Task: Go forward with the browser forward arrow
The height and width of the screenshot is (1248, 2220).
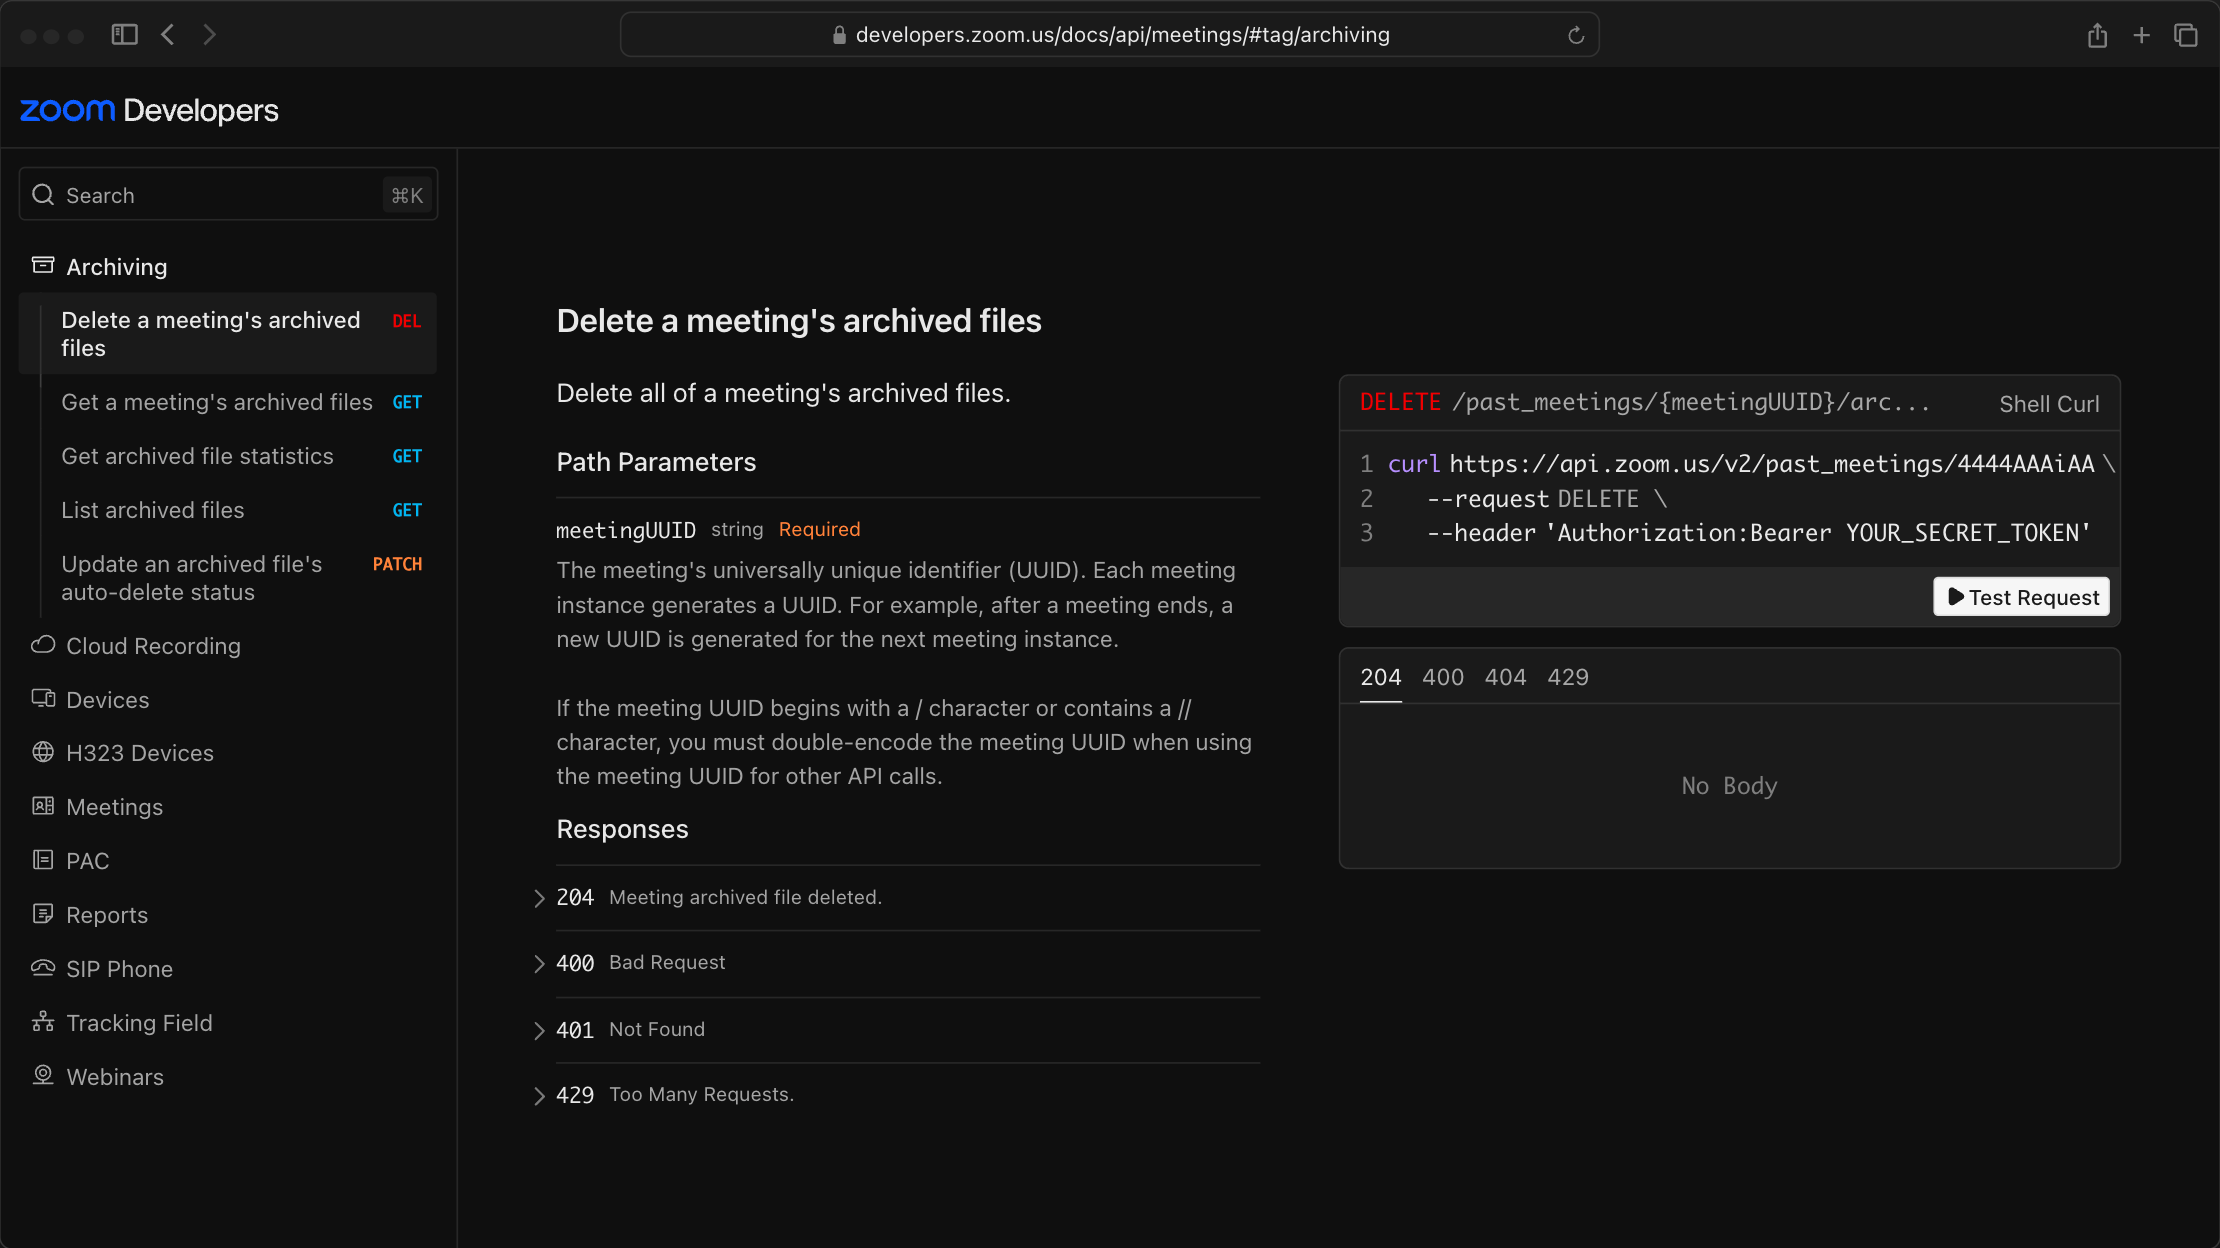Action: coord(209,35)
